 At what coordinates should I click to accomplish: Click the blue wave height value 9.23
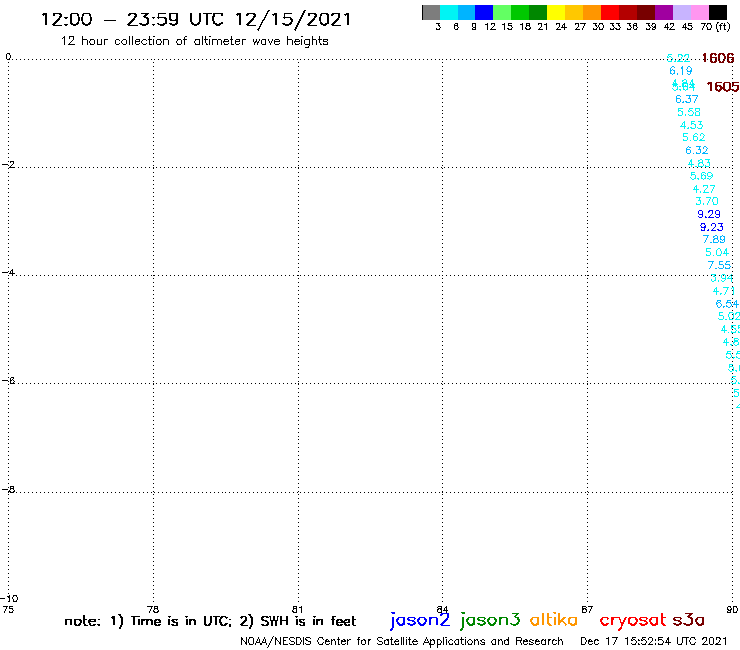click(712, 227)
